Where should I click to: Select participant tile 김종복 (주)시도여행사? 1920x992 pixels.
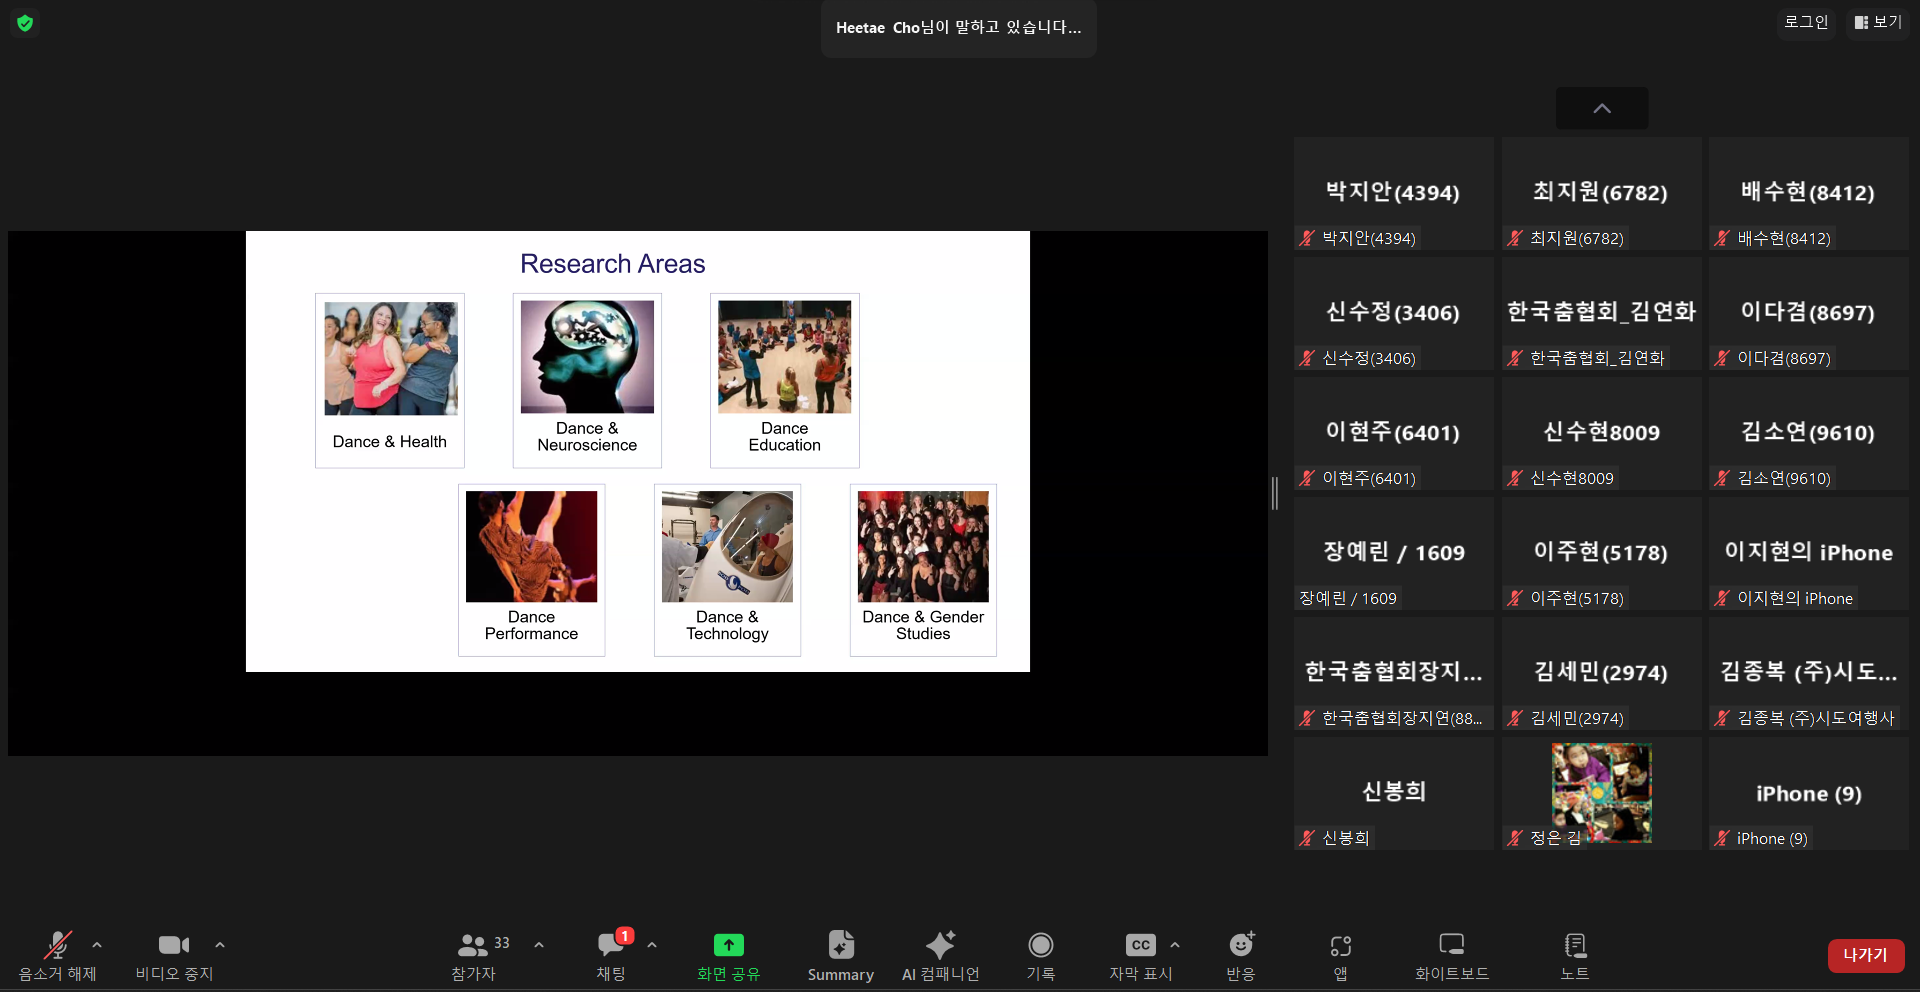[x=1809, y=673]
